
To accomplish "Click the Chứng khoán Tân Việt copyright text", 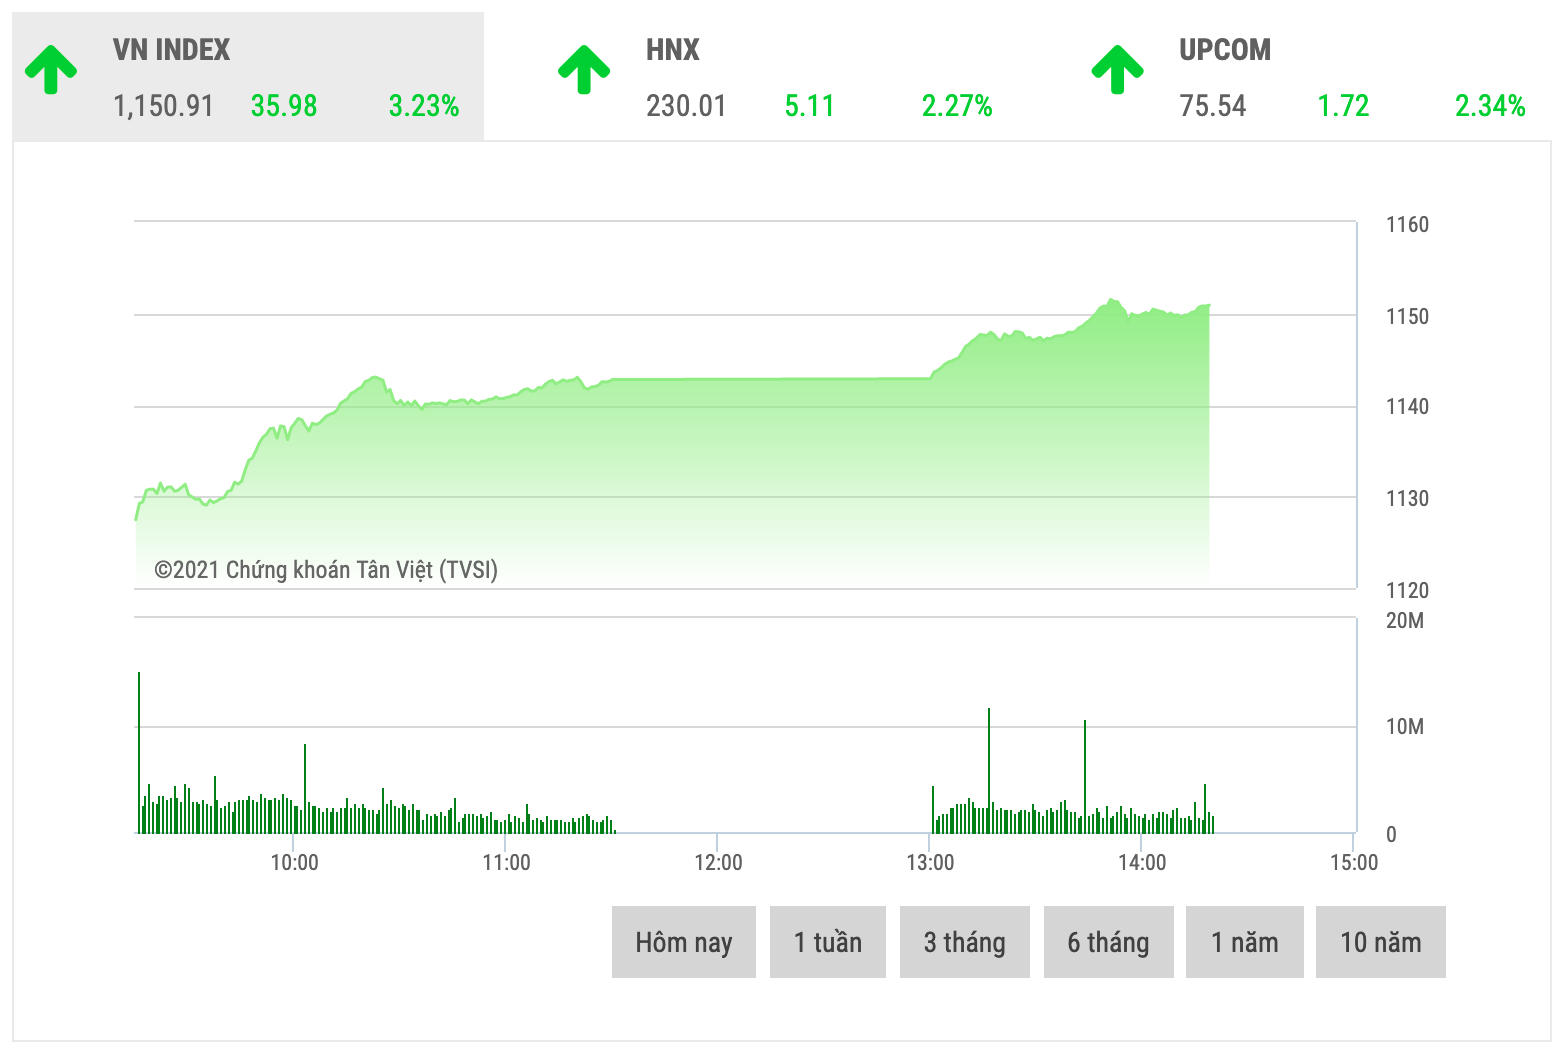I will point(326,570).
